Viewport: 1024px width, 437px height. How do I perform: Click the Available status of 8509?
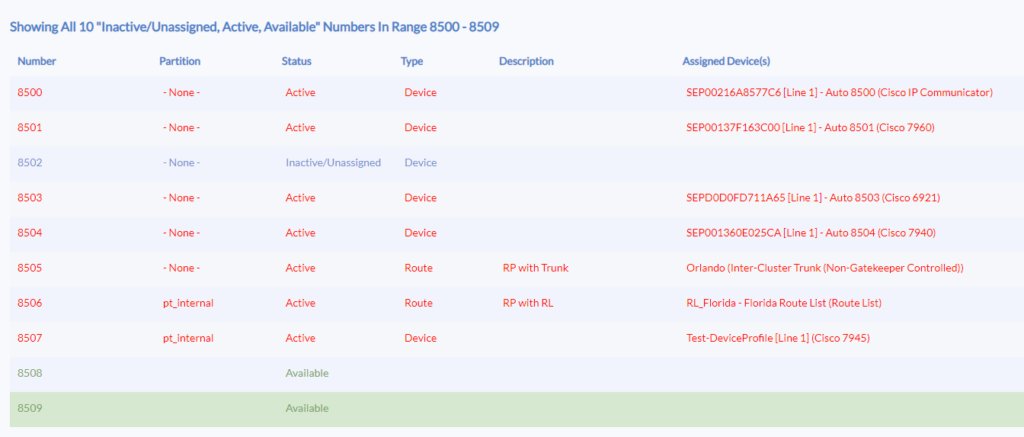[x=307, y=409]
